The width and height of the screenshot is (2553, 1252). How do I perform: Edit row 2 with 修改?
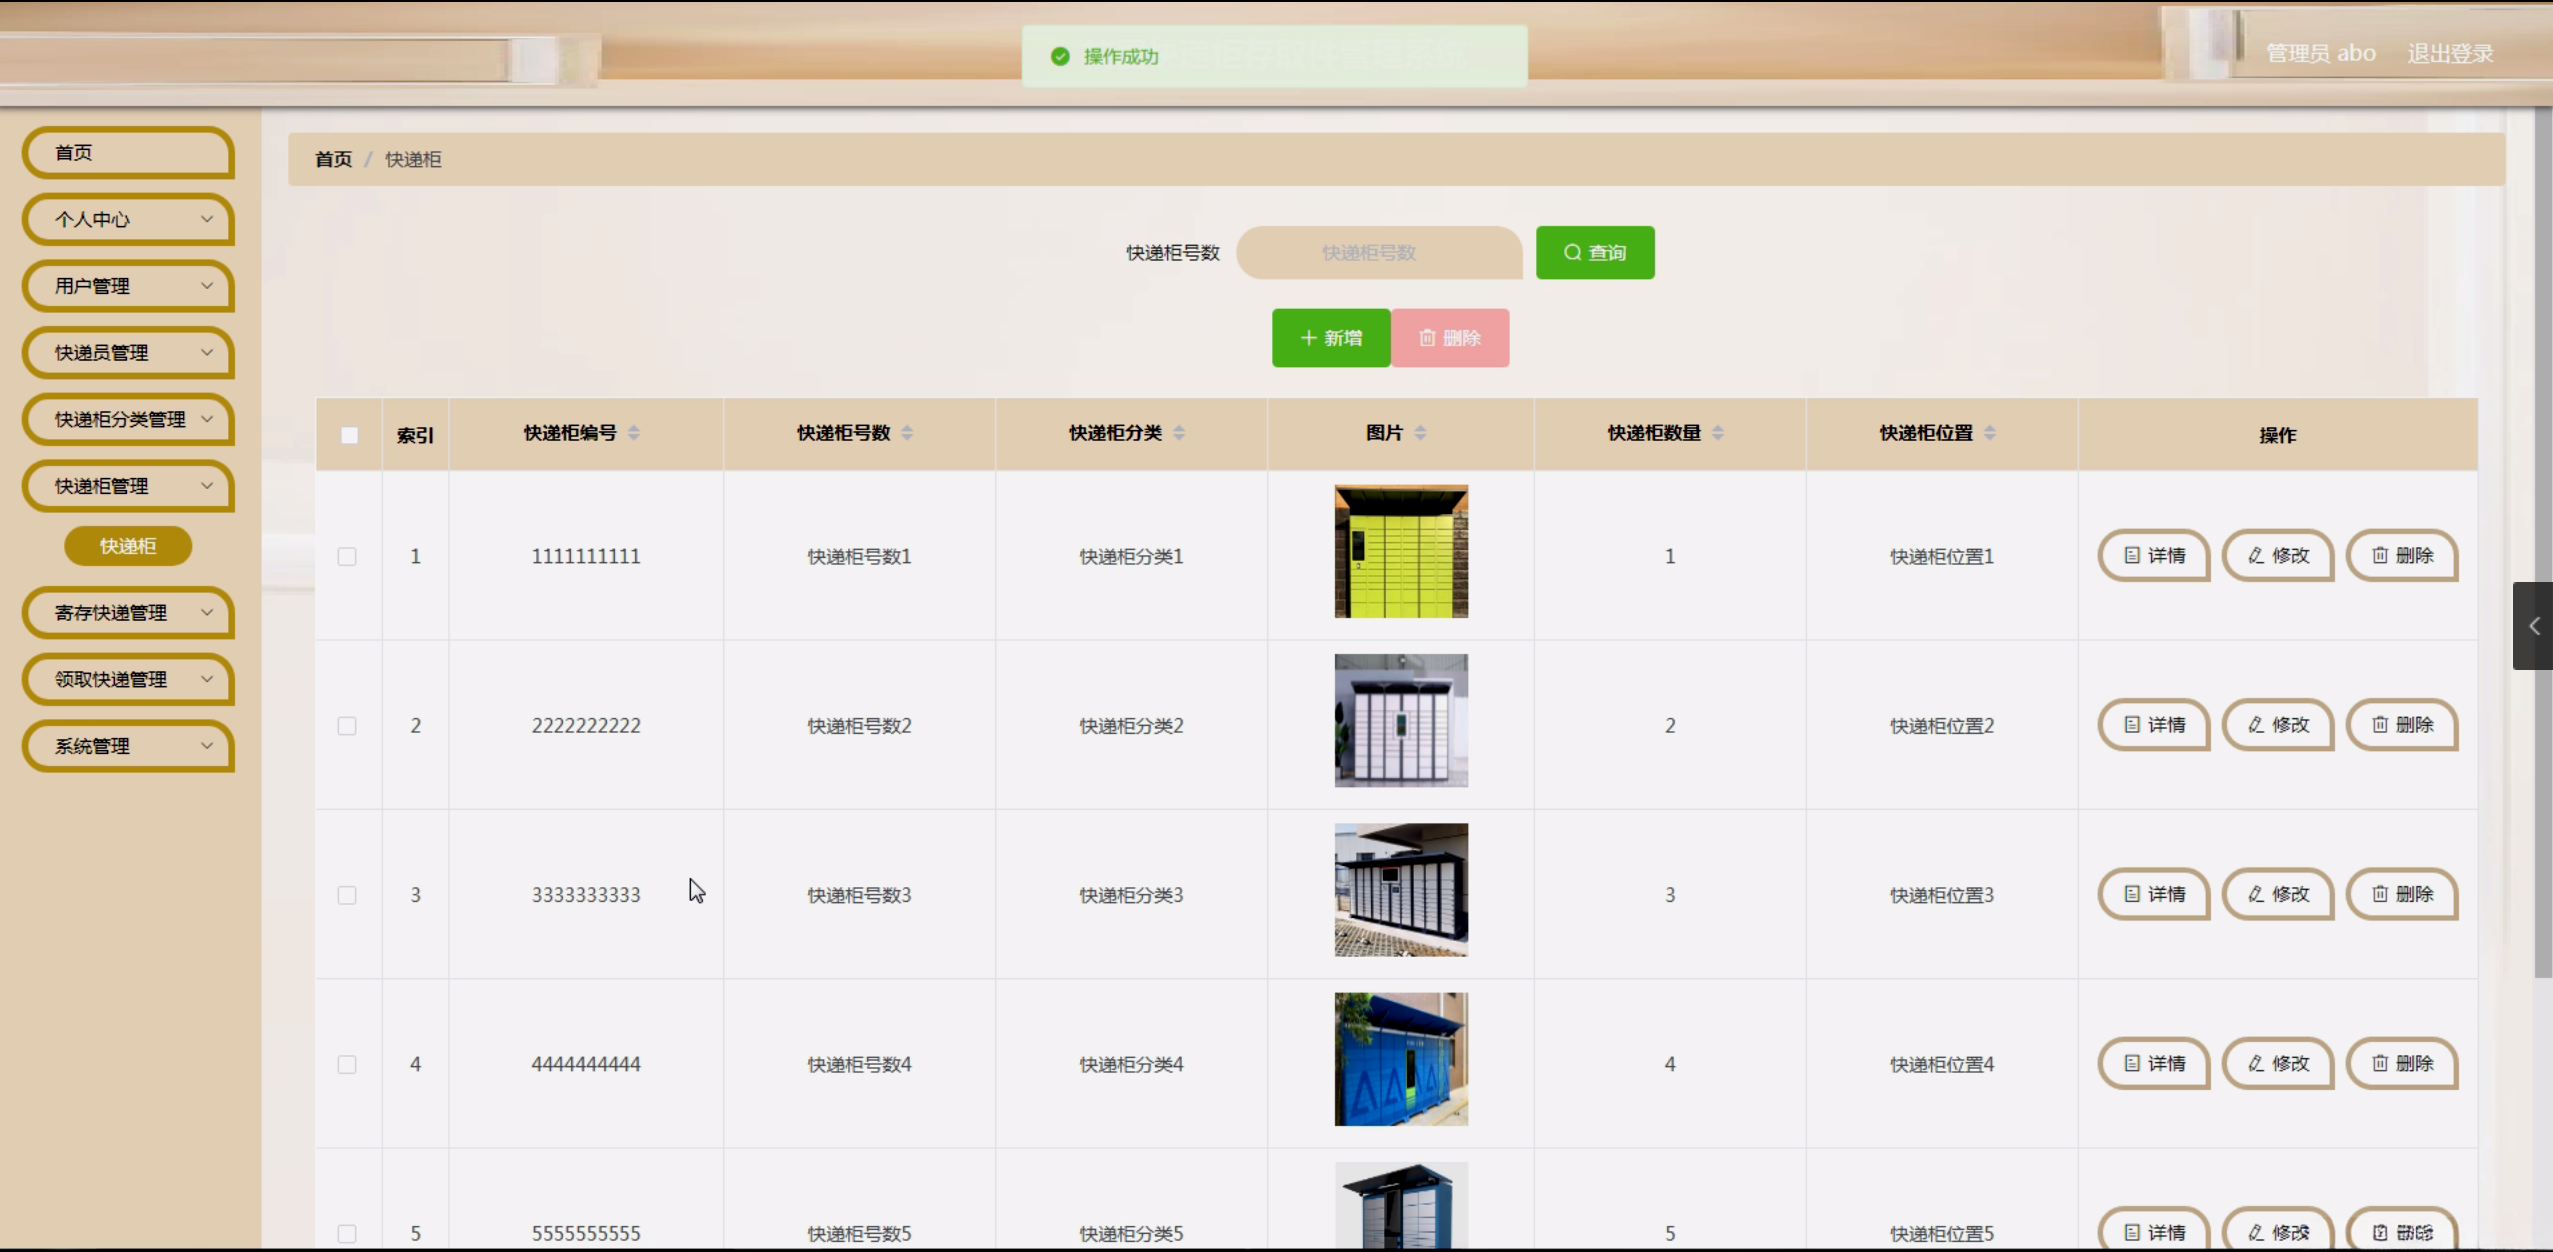2277,724
